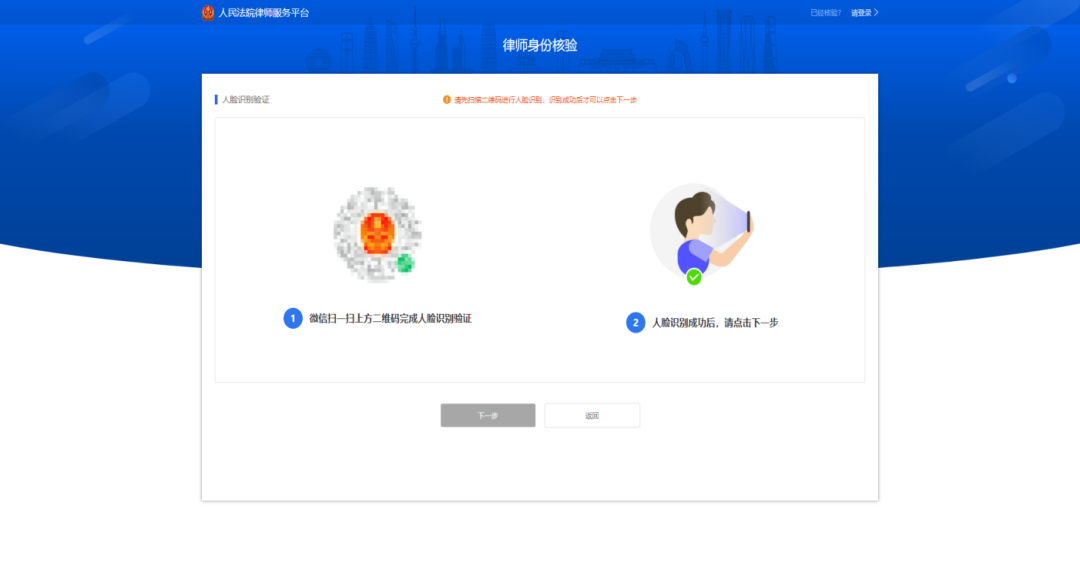The image size is (1080, 572).
Task: Click the green mini-program badge on QR code
Action: pos(405,263)
